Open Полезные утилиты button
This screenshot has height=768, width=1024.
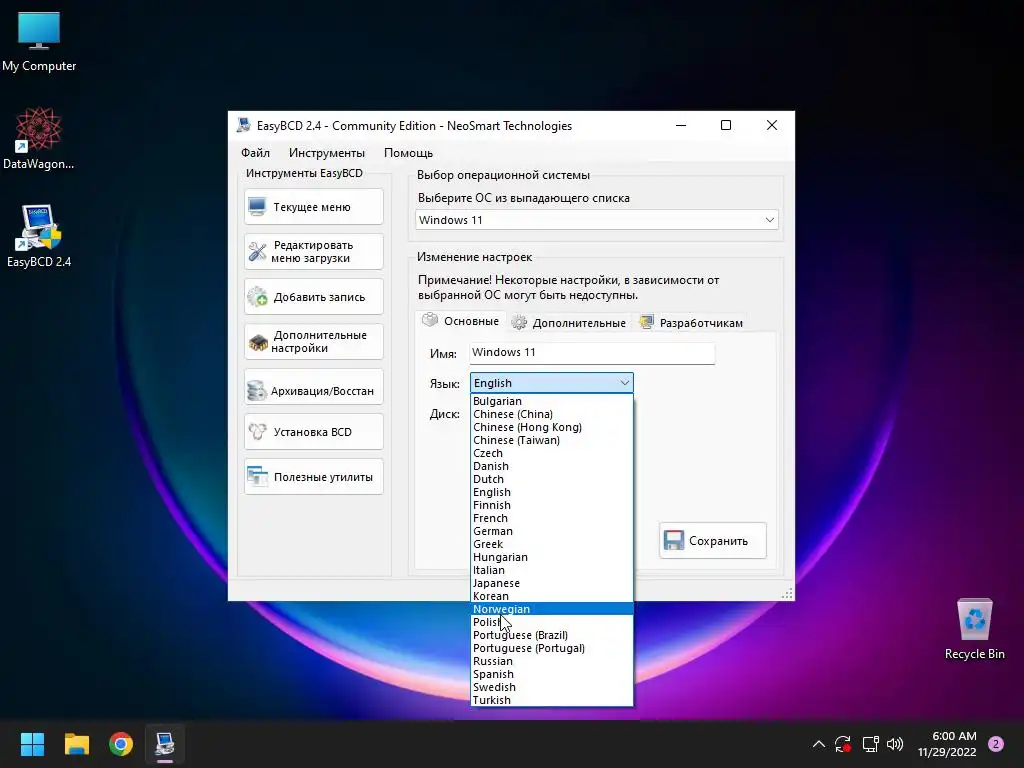click(314, 477)
